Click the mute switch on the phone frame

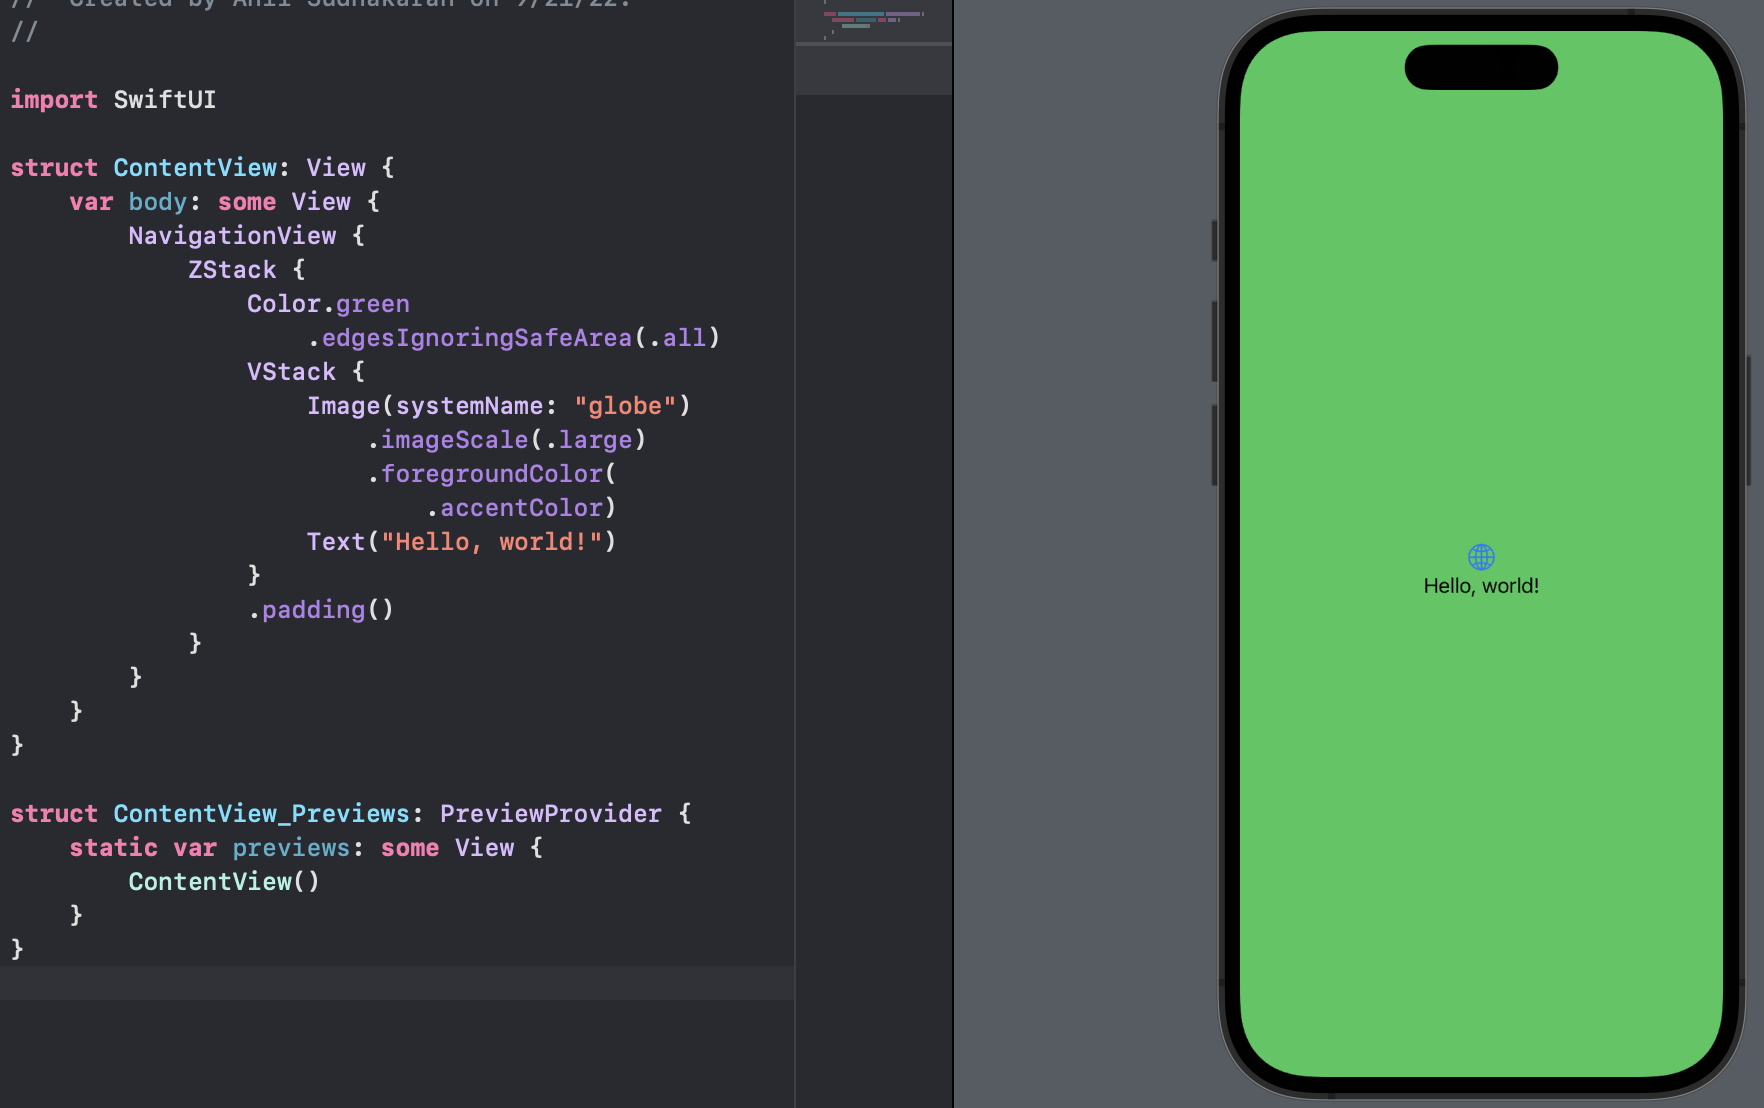click(x=1212, y=240)
